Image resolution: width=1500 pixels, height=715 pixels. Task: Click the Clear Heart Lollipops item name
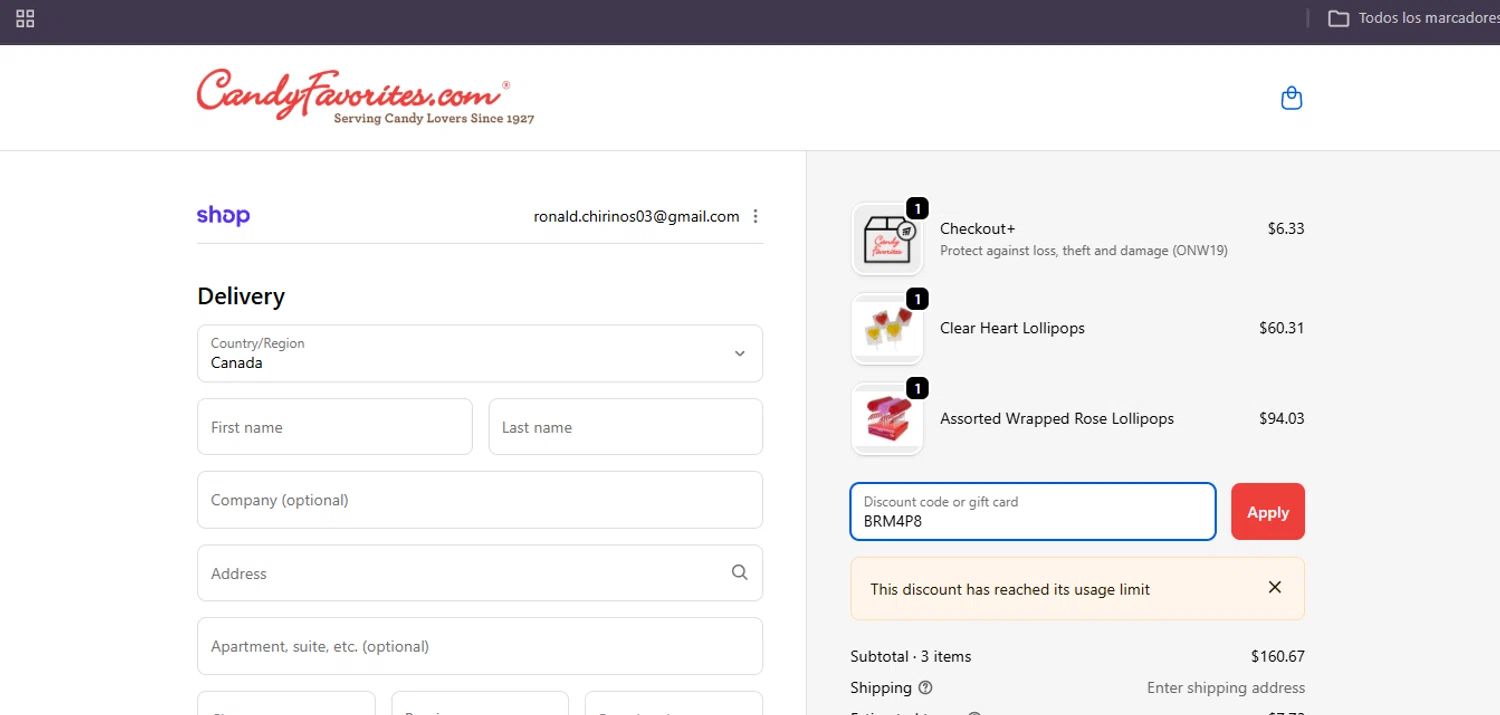tap(1012, 328)
